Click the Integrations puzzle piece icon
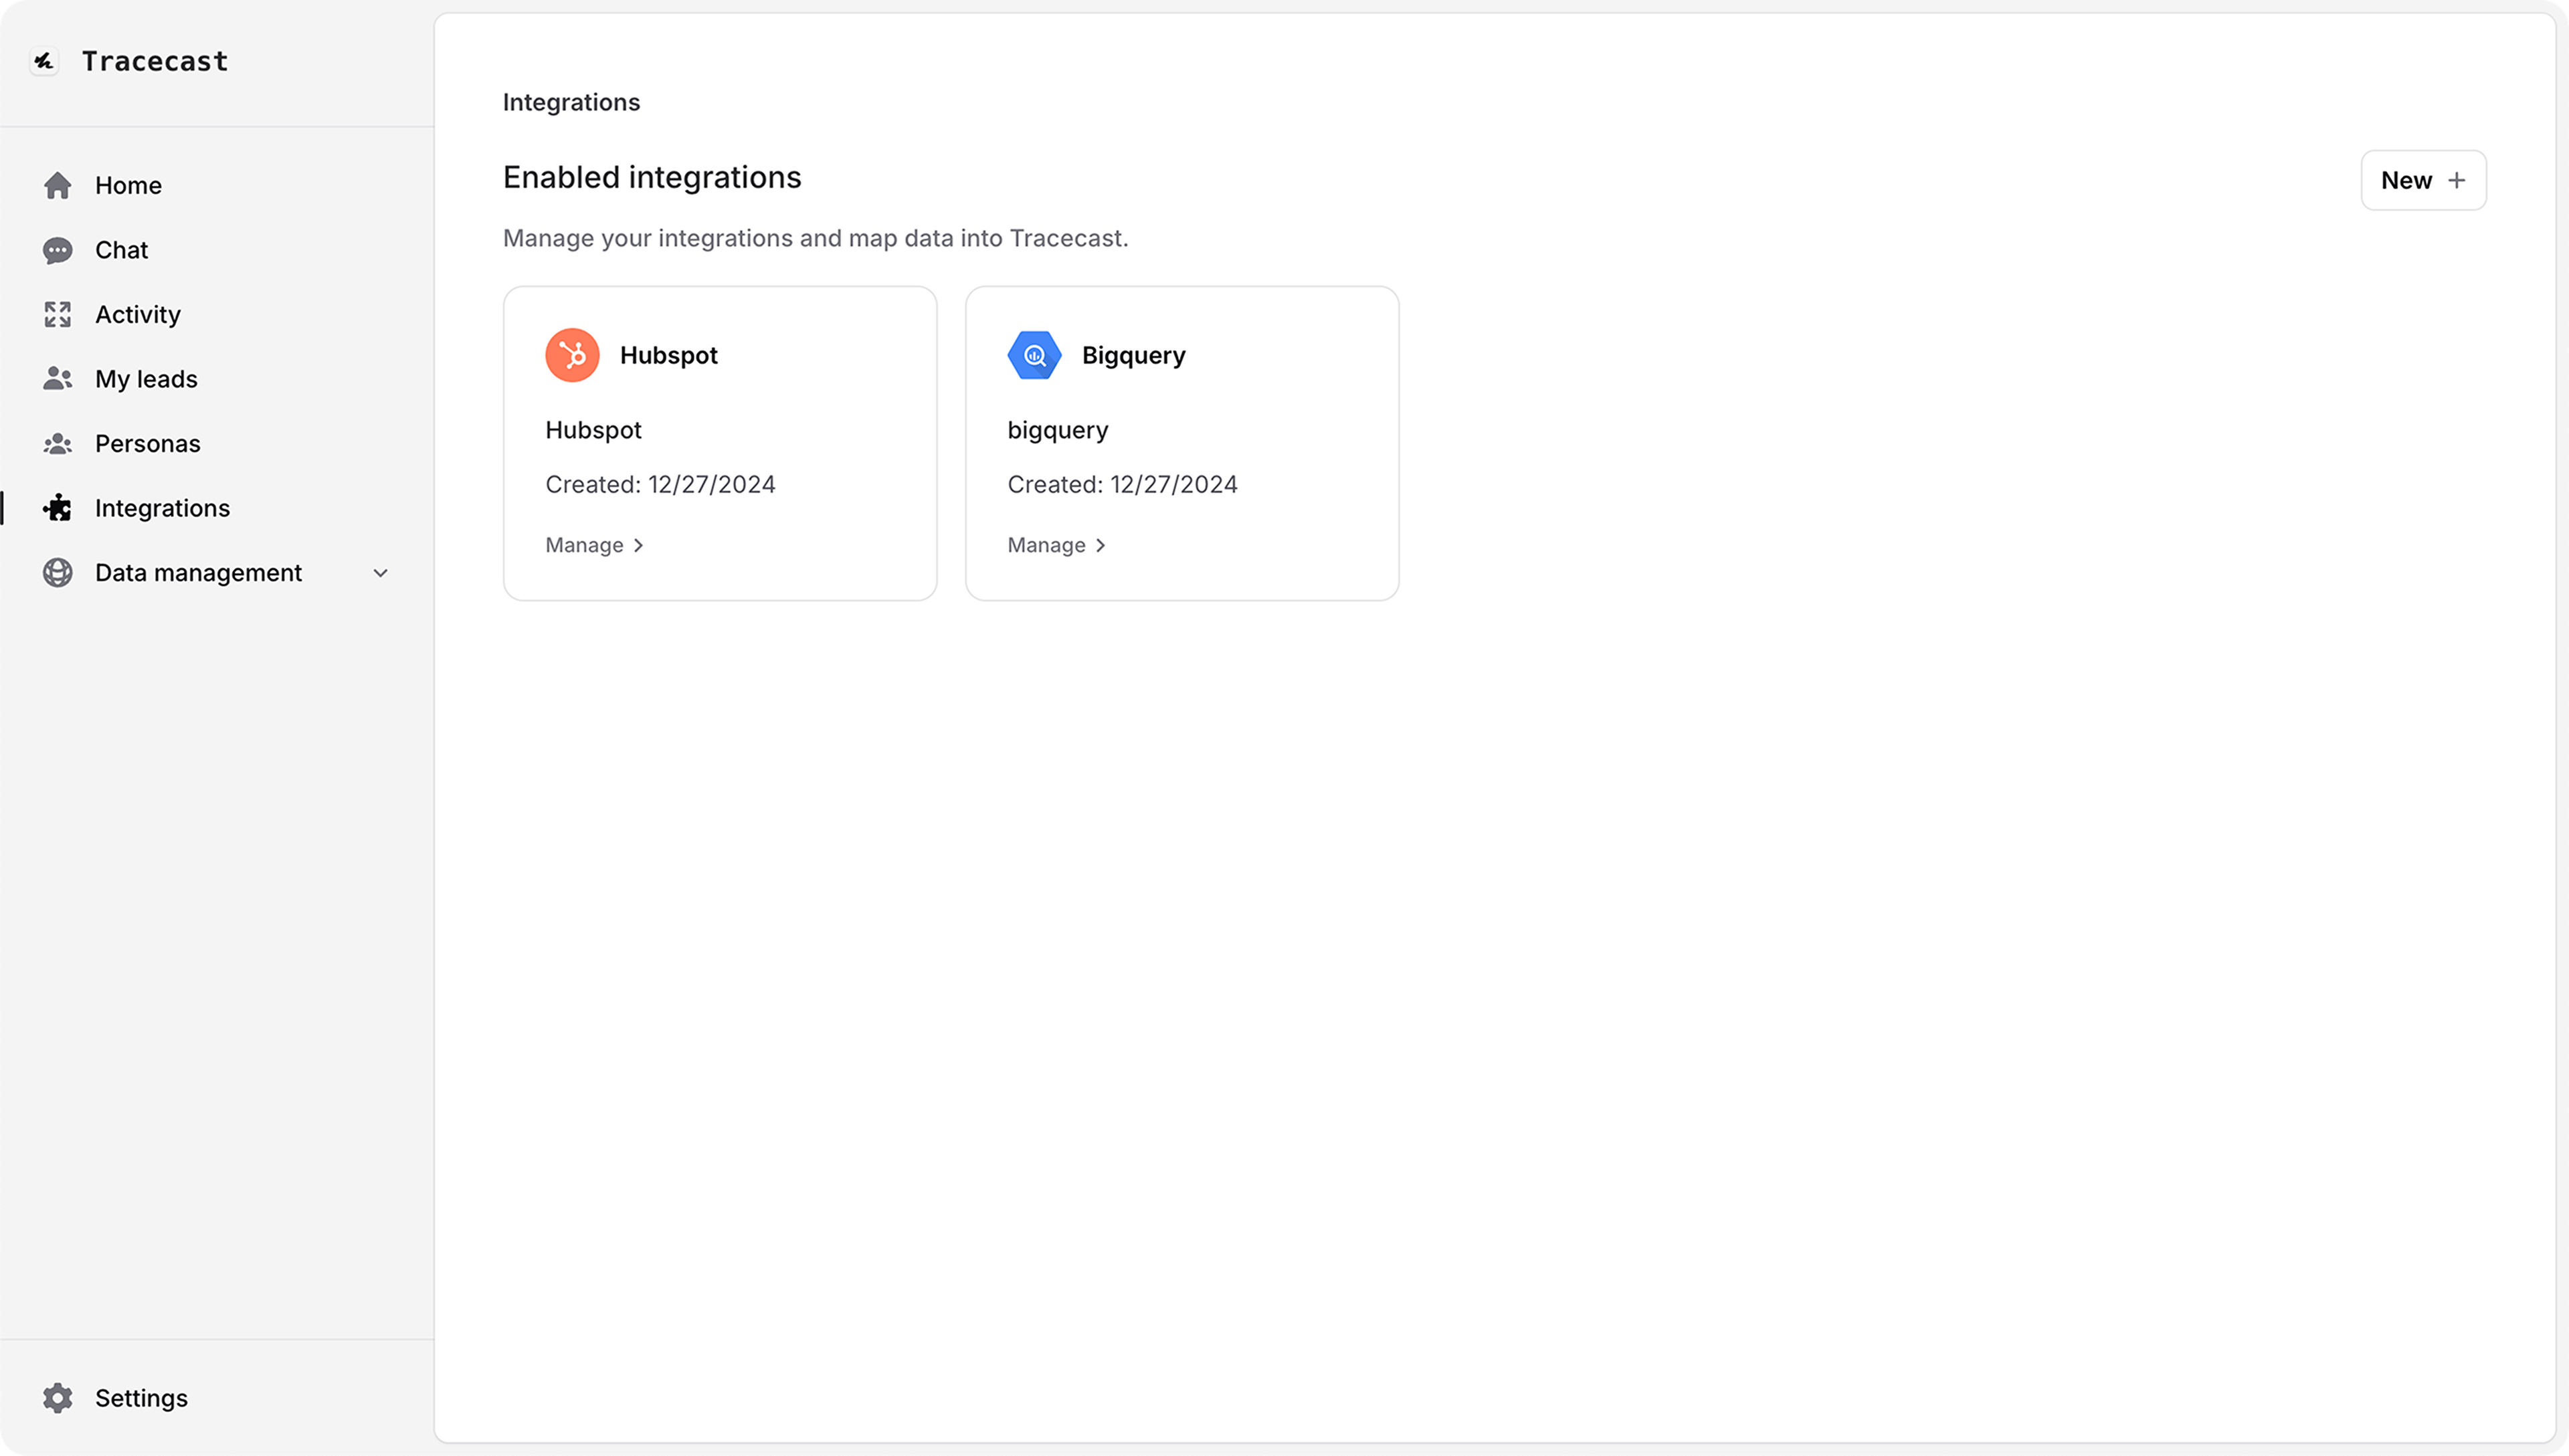 (x=58, y=508)
